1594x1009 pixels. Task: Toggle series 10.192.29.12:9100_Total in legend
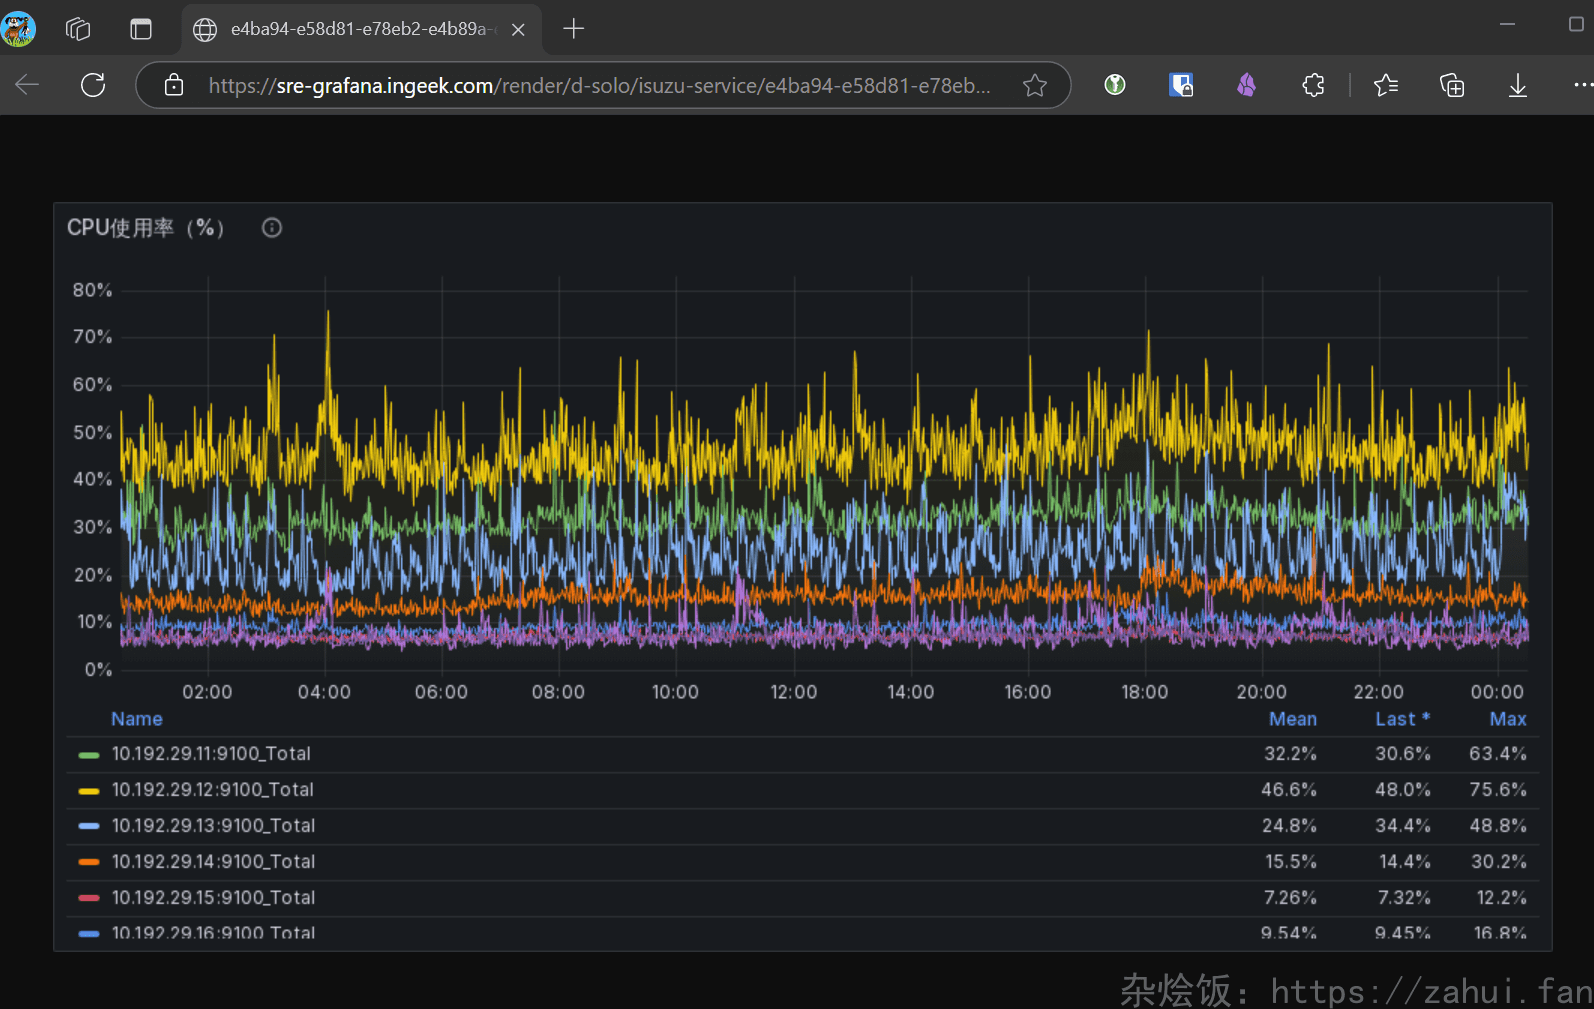click(x=213, y=790)
